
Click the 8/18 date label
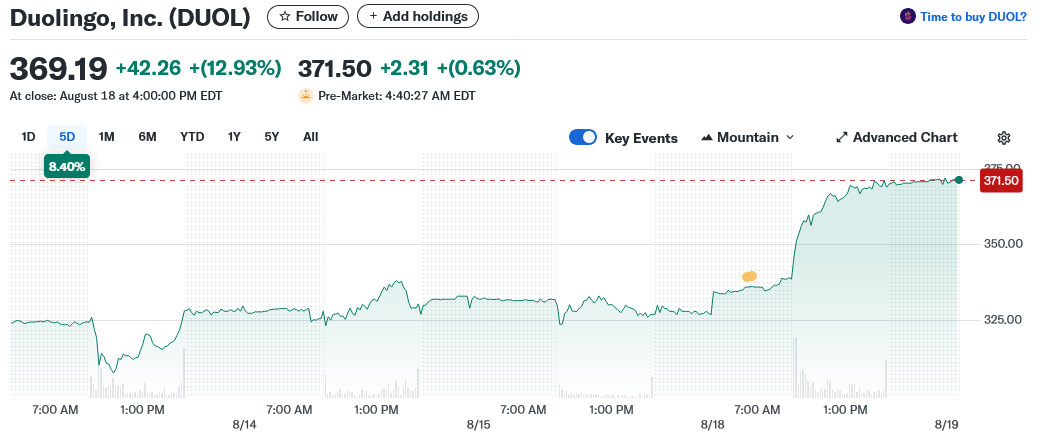(x=712, y=424)
